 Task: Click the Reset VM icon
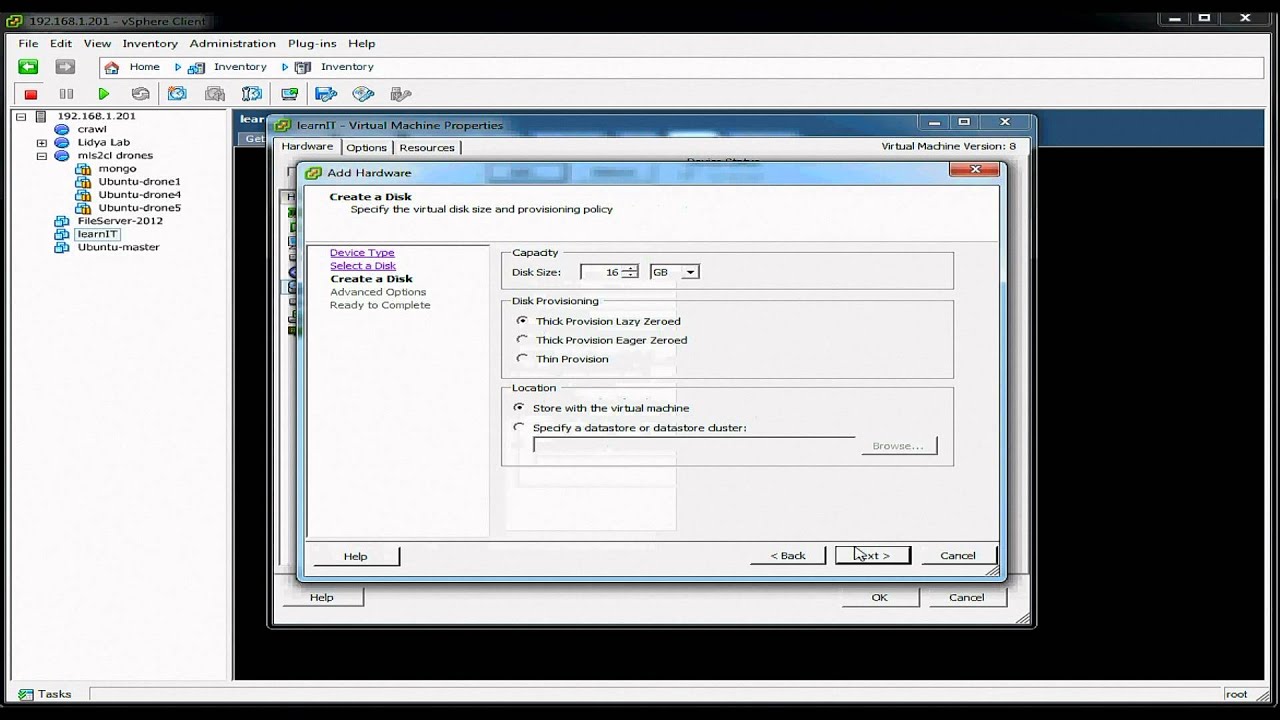[x=141, y=94]
